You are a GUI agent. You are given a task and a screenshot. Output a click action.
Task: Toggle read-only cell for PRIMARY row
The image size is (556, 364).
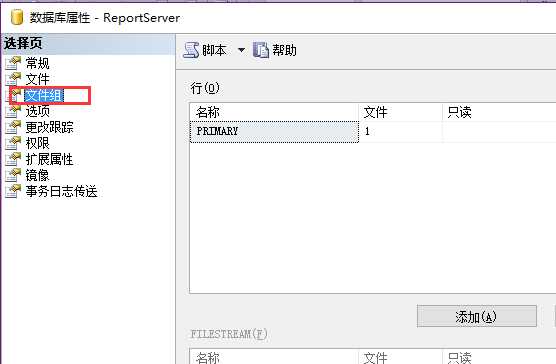[x=499, y=131]
